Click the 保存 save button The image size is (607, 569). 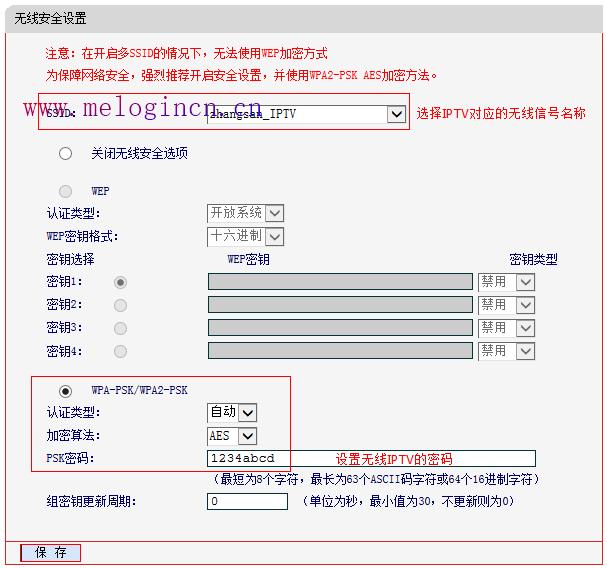51,552
